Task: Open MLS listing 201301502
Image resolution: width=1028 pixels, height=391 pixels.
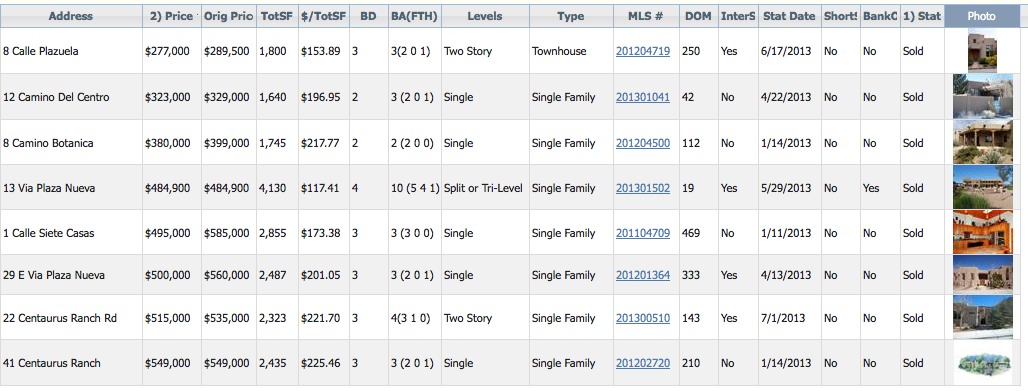Action: (642, 188)
